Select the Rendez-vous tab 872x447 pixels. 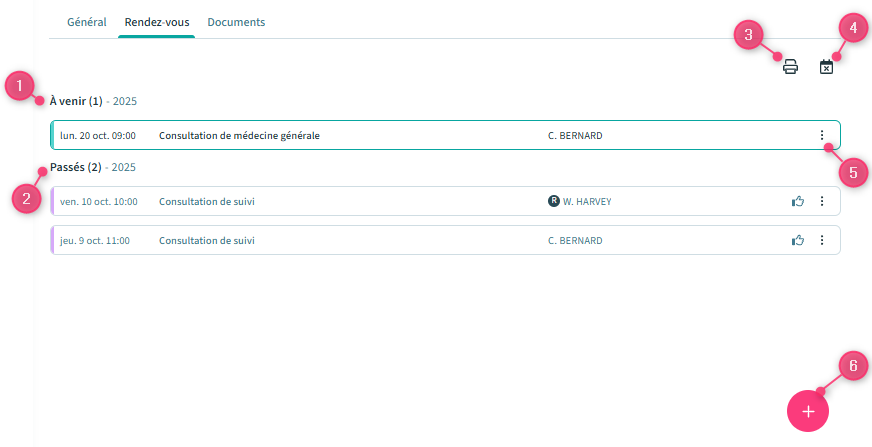[x=156, y=22]
